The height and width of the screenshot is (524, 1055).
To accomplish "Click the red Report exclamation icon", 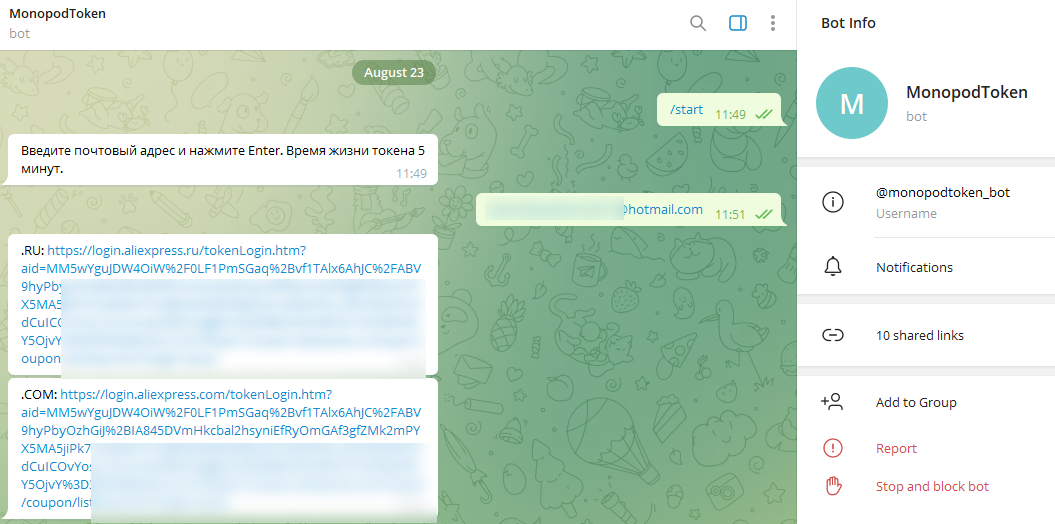I will pyautogui.click(x=833, y=448).
